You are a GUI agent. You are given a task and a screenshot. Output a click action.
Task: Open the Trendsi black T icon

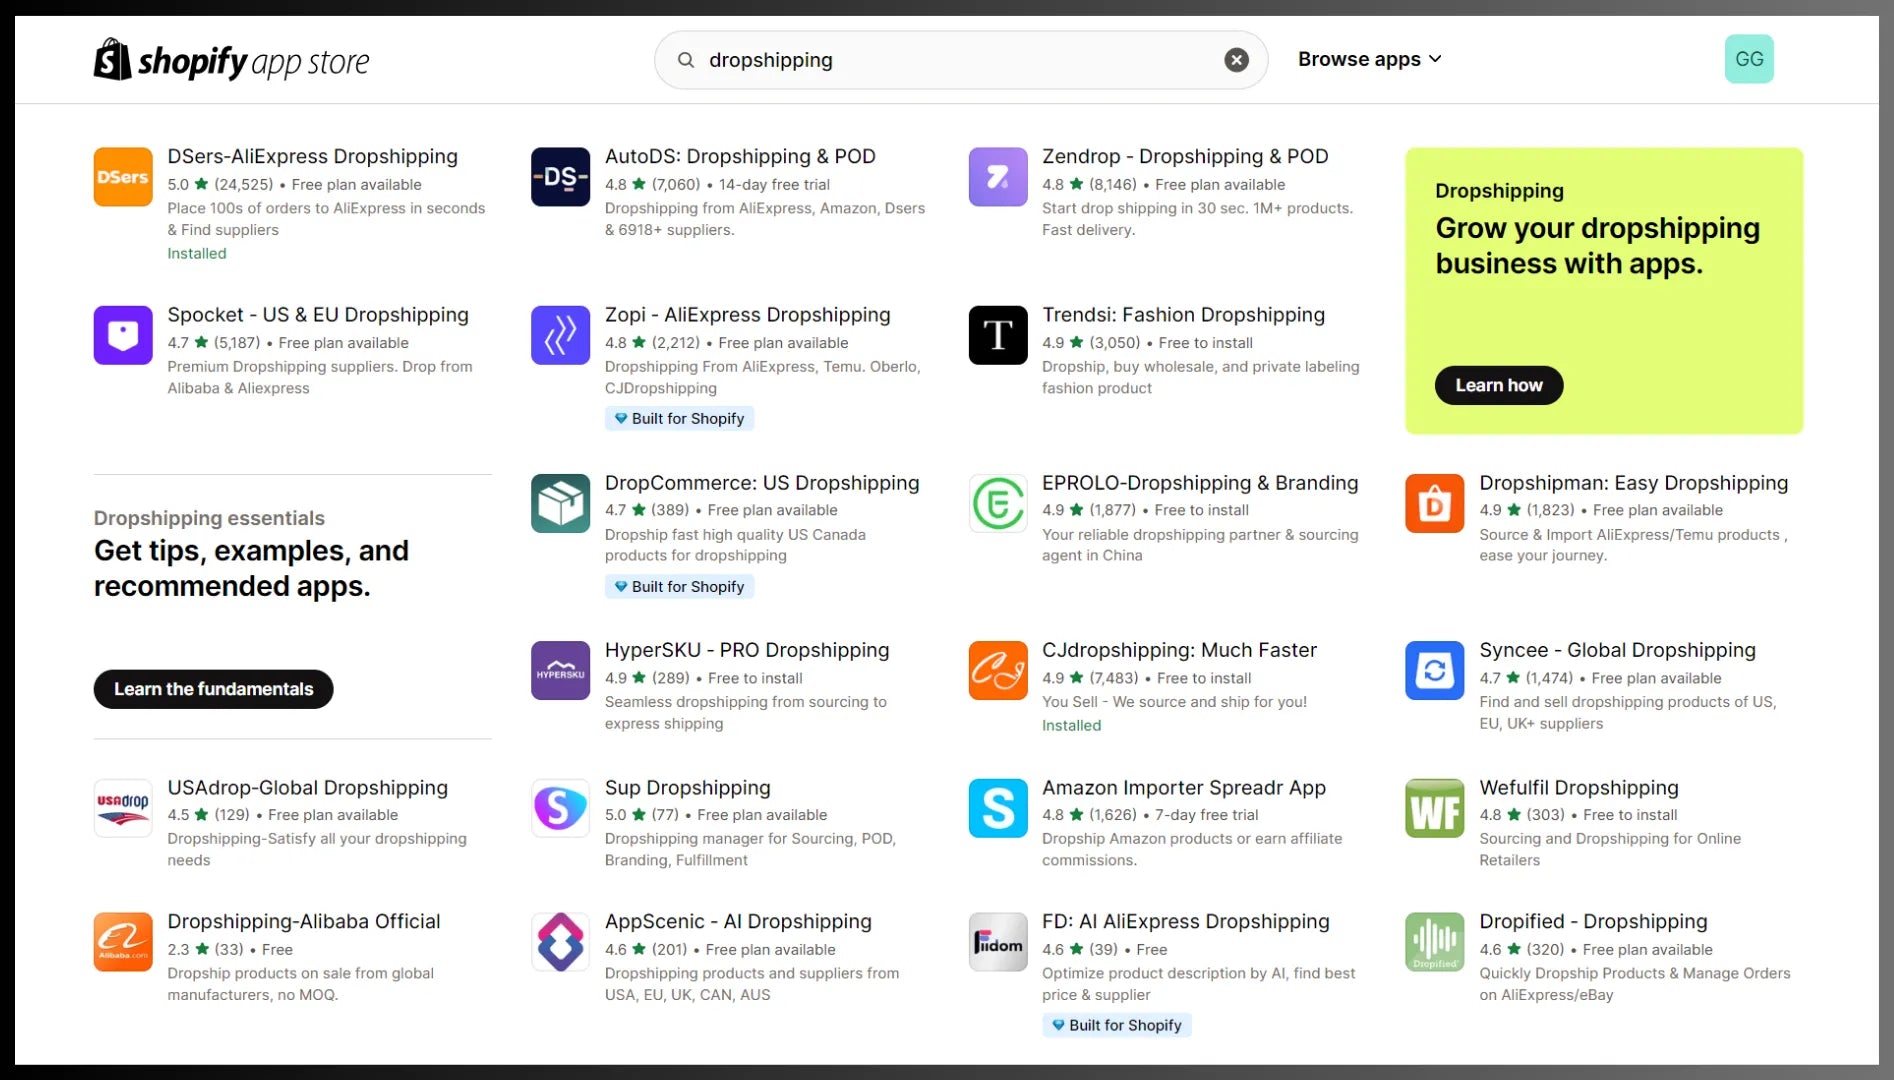click(x=997, y=335)
